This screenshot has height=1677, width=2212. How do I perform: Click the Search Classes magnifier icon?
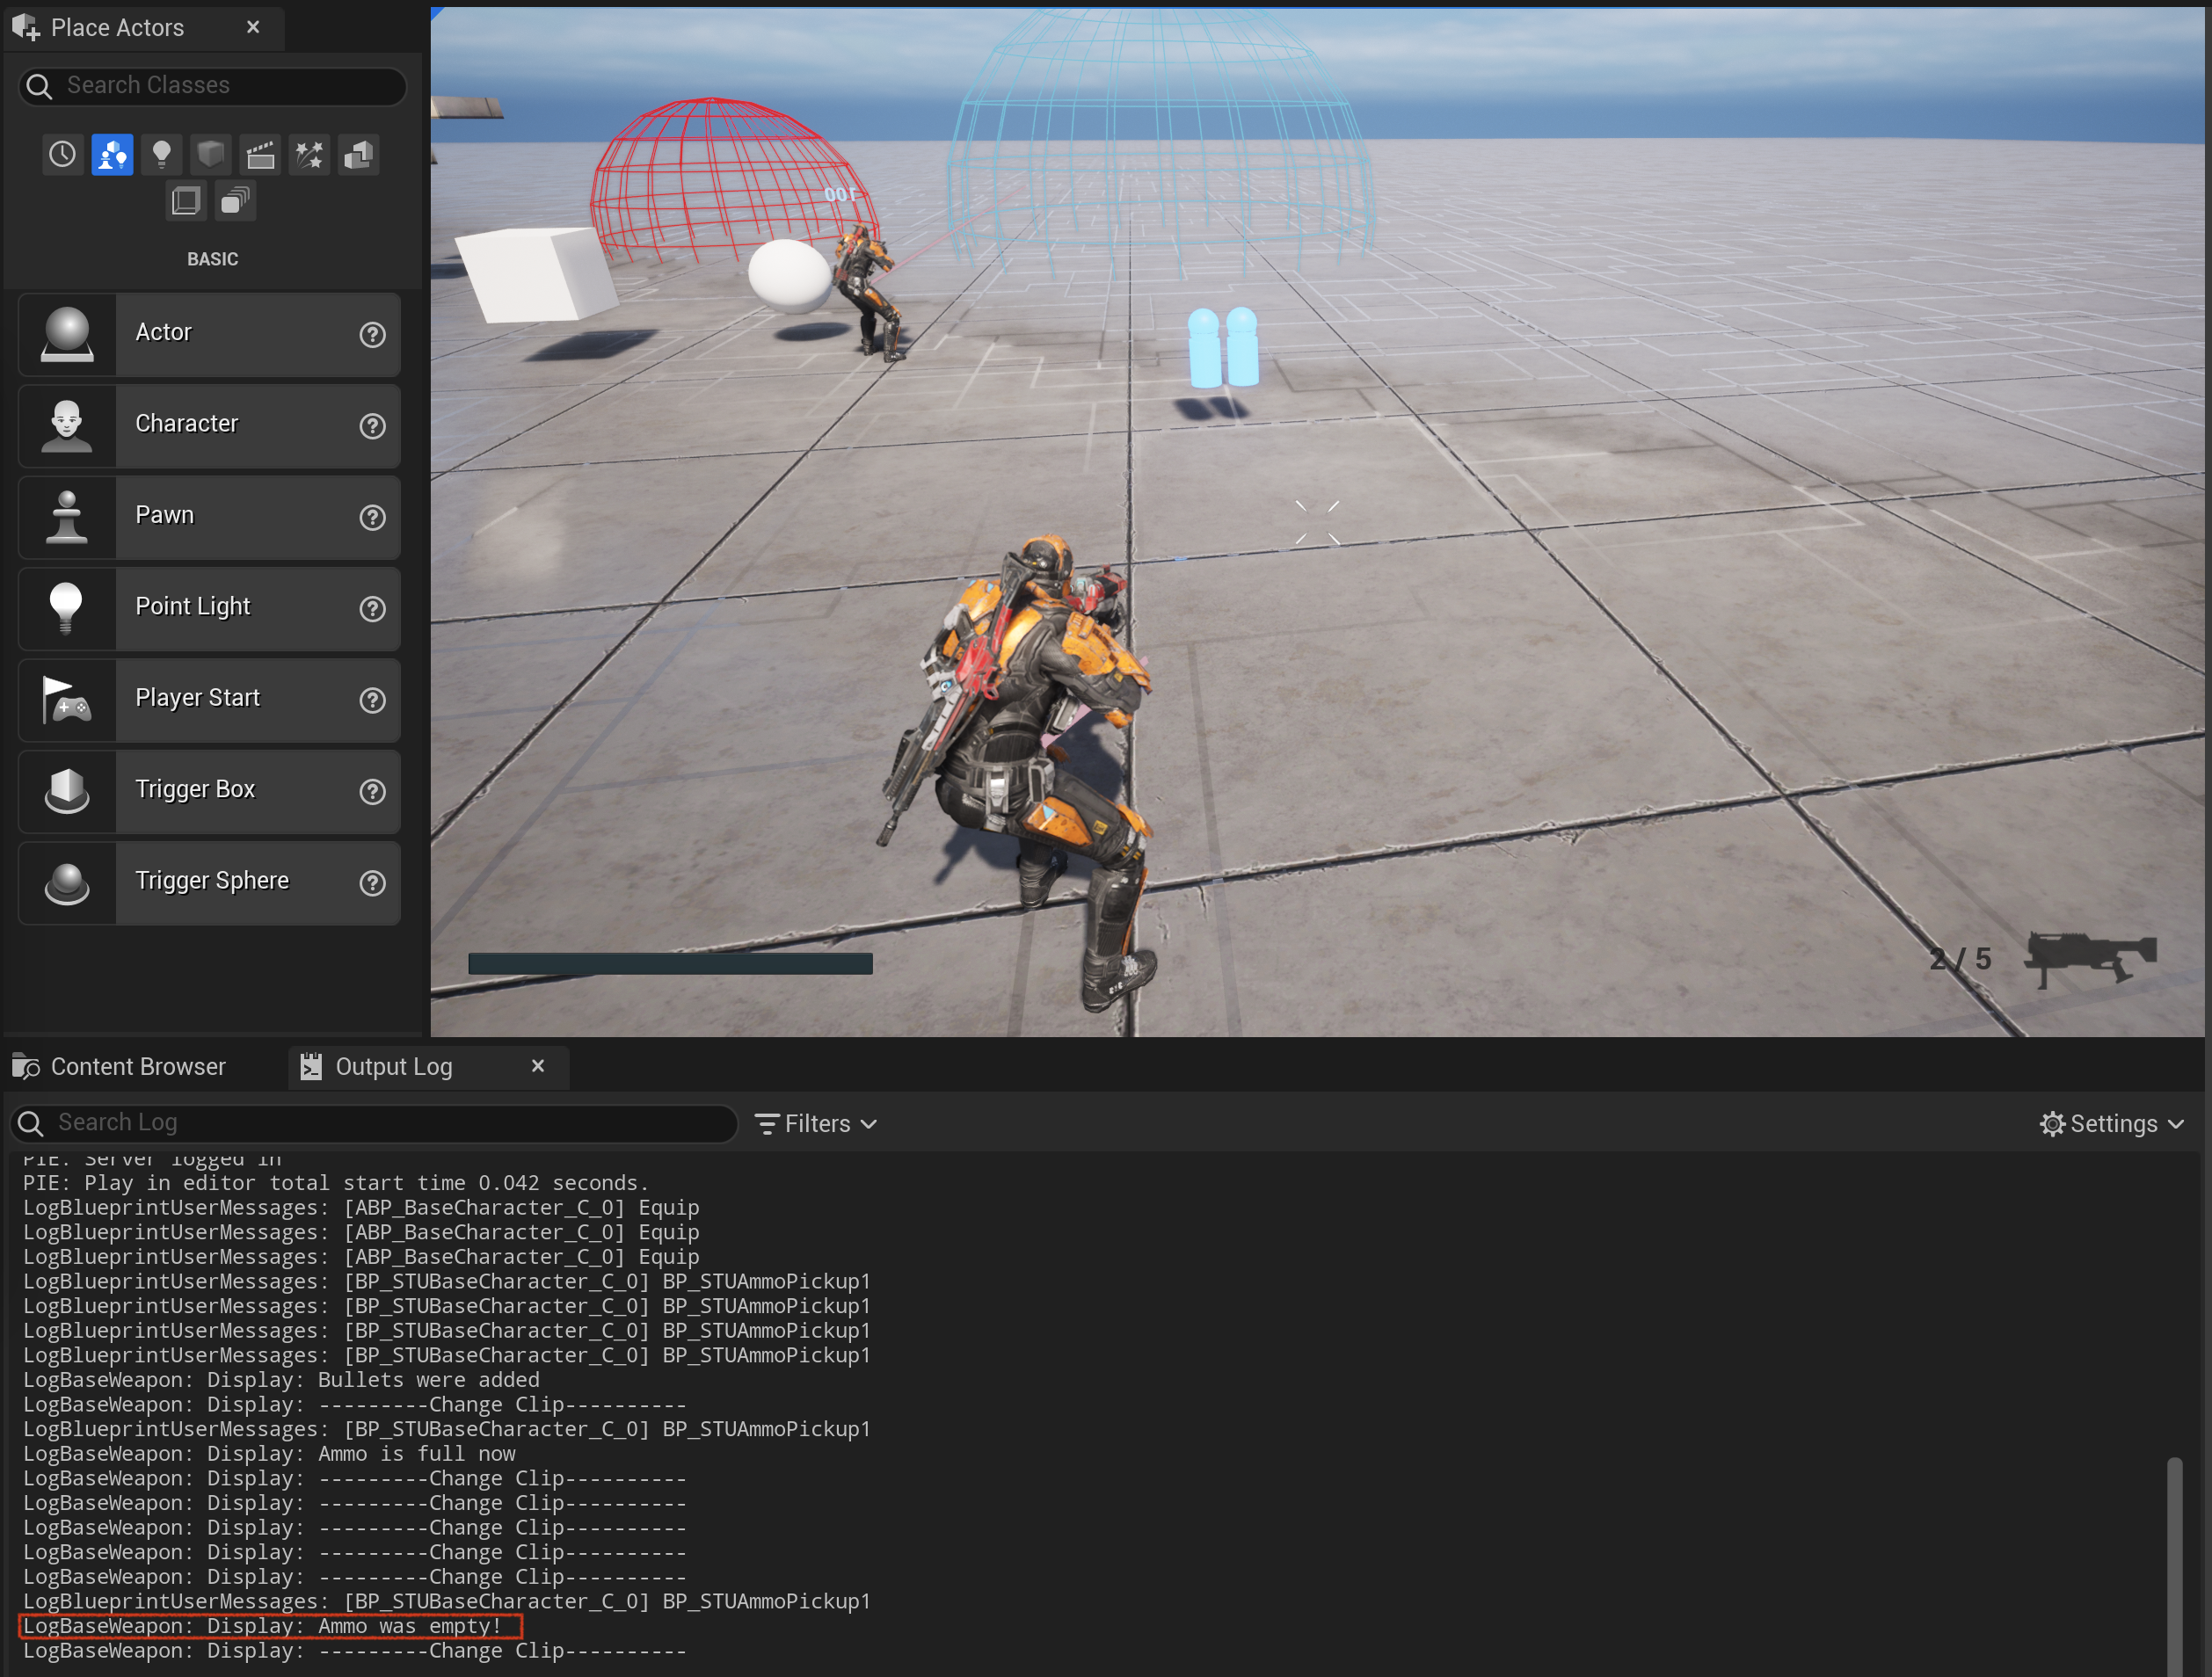pos(39,87)
